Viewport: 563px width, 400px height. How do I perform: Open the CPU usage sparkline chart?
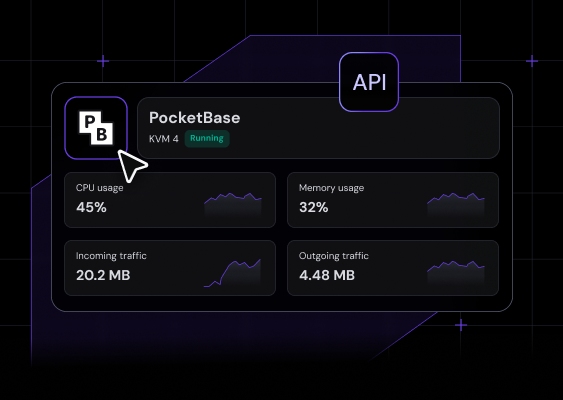233,204
